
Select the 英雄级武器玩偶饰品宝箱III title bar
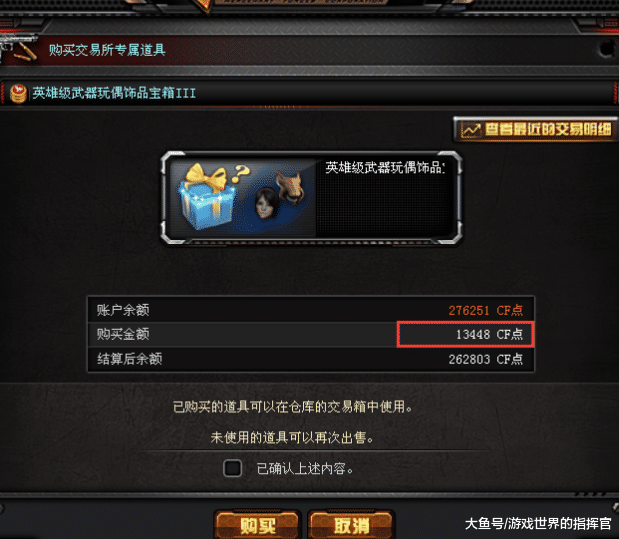tap(310, 93)
